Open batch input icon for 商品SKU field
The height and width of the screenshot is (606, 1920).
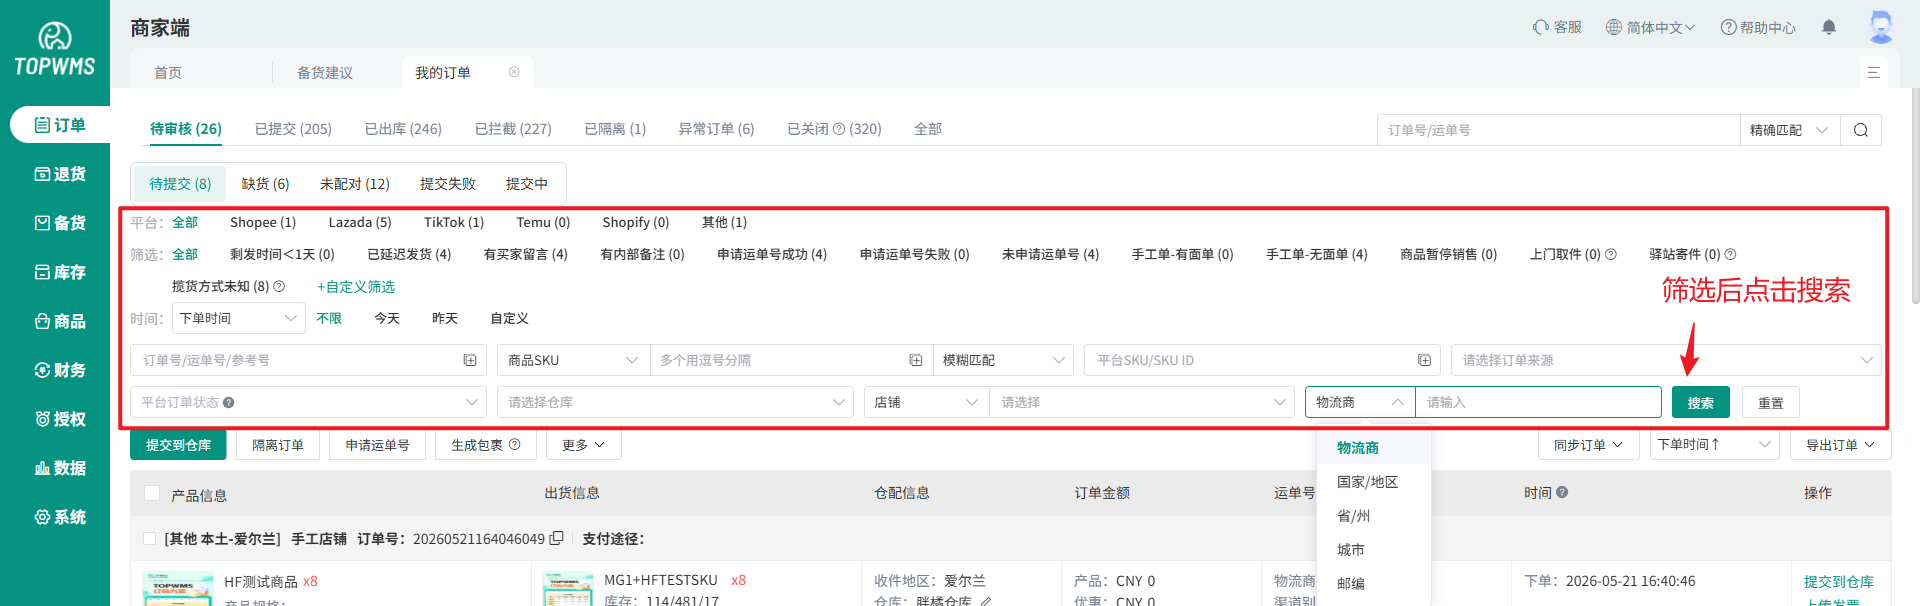coord(915,360)
